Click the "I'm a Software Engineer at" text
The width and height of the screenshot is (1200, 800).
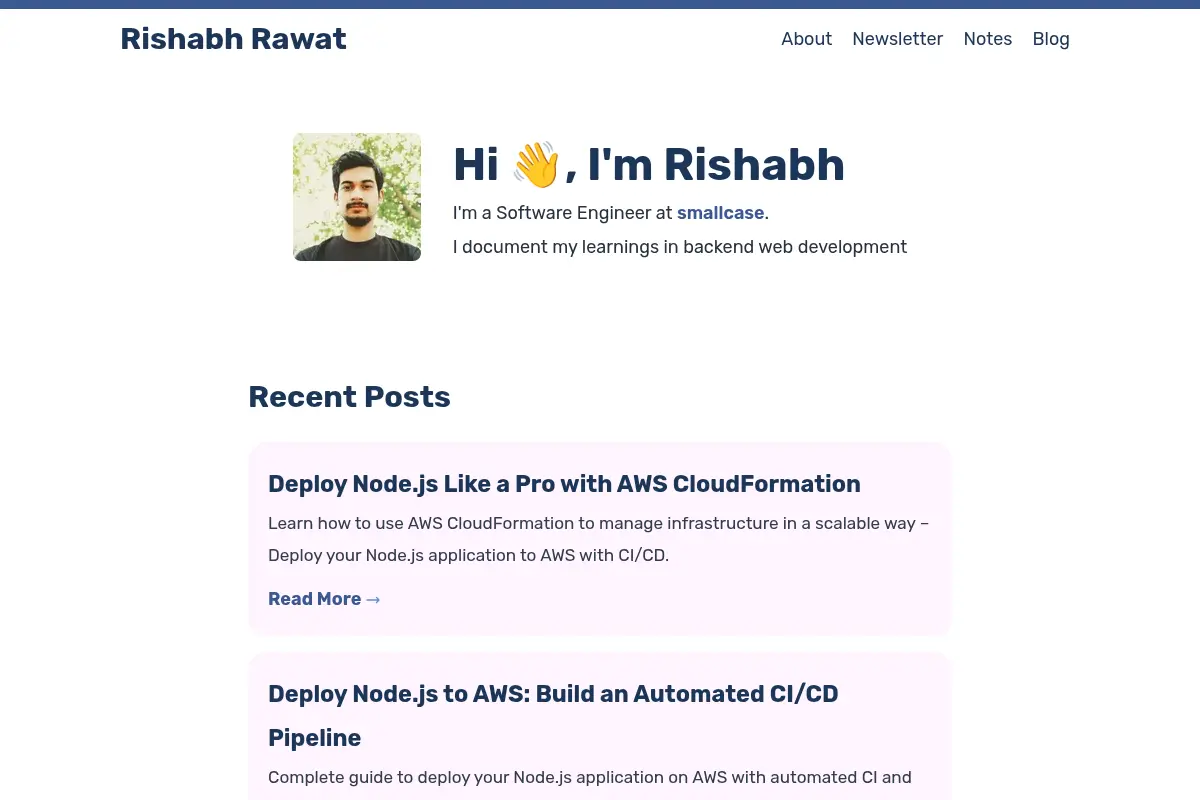click(x=563, y=213)
